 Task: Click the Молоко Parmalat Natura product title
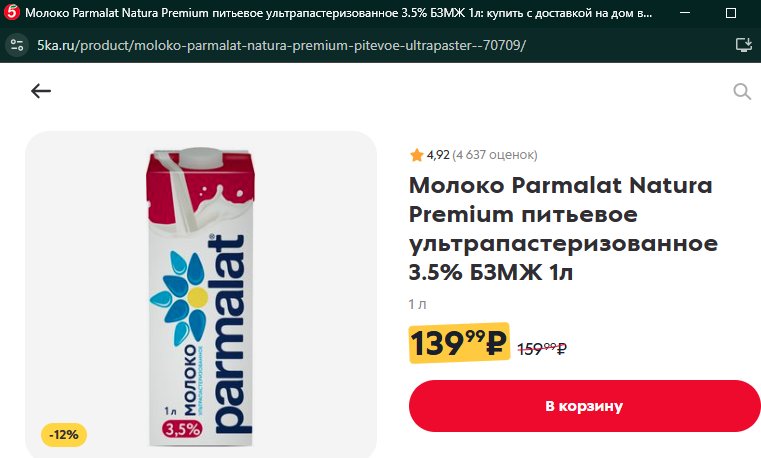563,229
